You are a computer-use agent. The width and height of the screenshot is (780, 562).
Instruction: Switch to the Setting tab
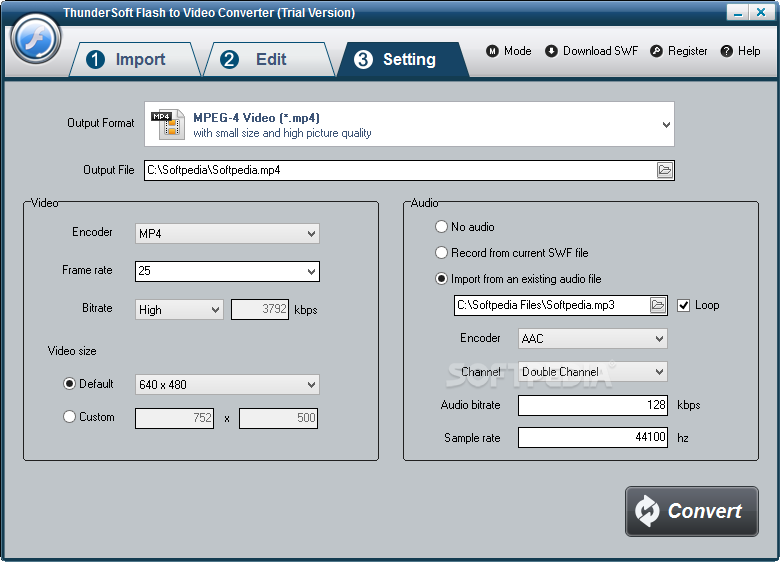(x=403, y=59)
